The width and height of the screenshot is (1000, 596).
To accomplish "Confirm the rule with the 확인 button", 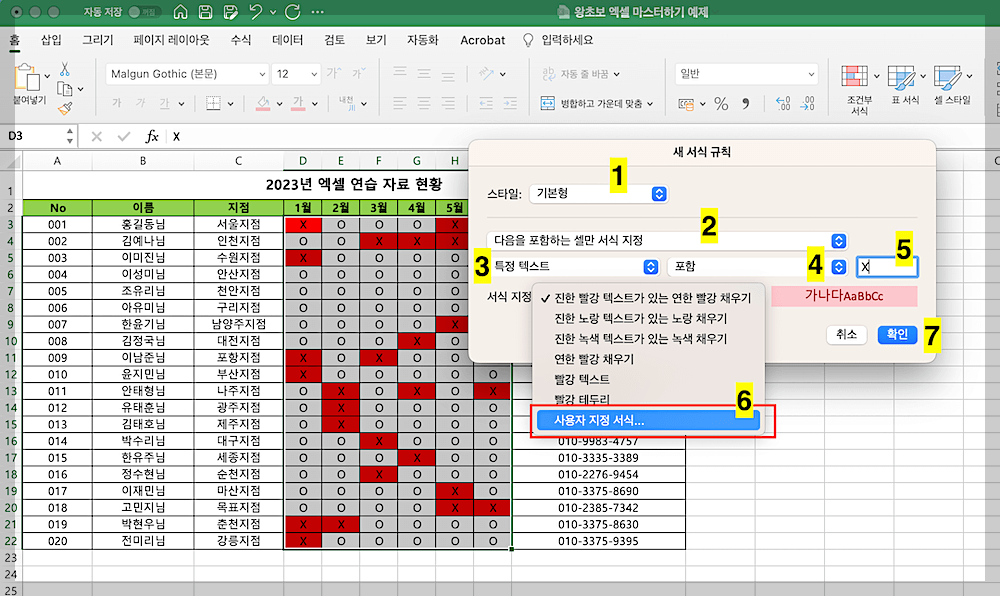I will (896, 334).
